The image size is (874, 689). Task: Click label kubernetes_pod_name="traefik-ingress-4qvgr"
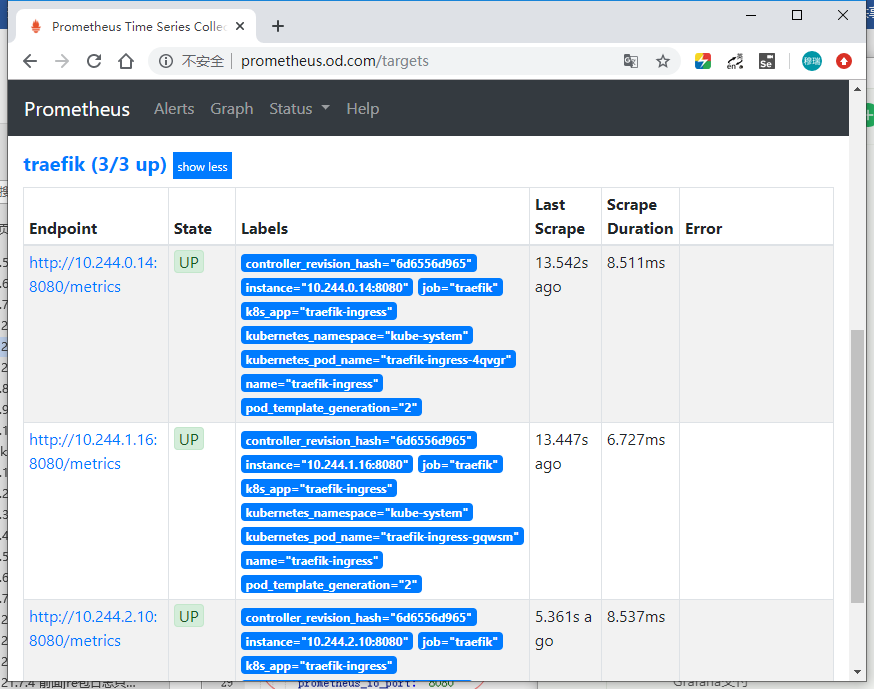point(378,360)
